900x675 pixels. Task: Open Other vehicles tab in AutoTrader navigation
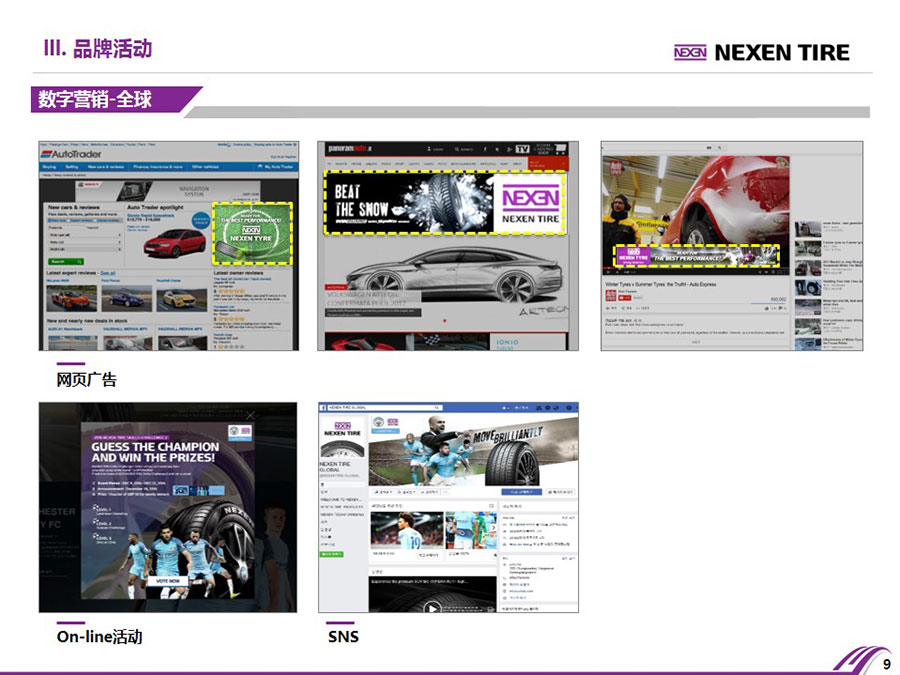(x=205, y=166)
